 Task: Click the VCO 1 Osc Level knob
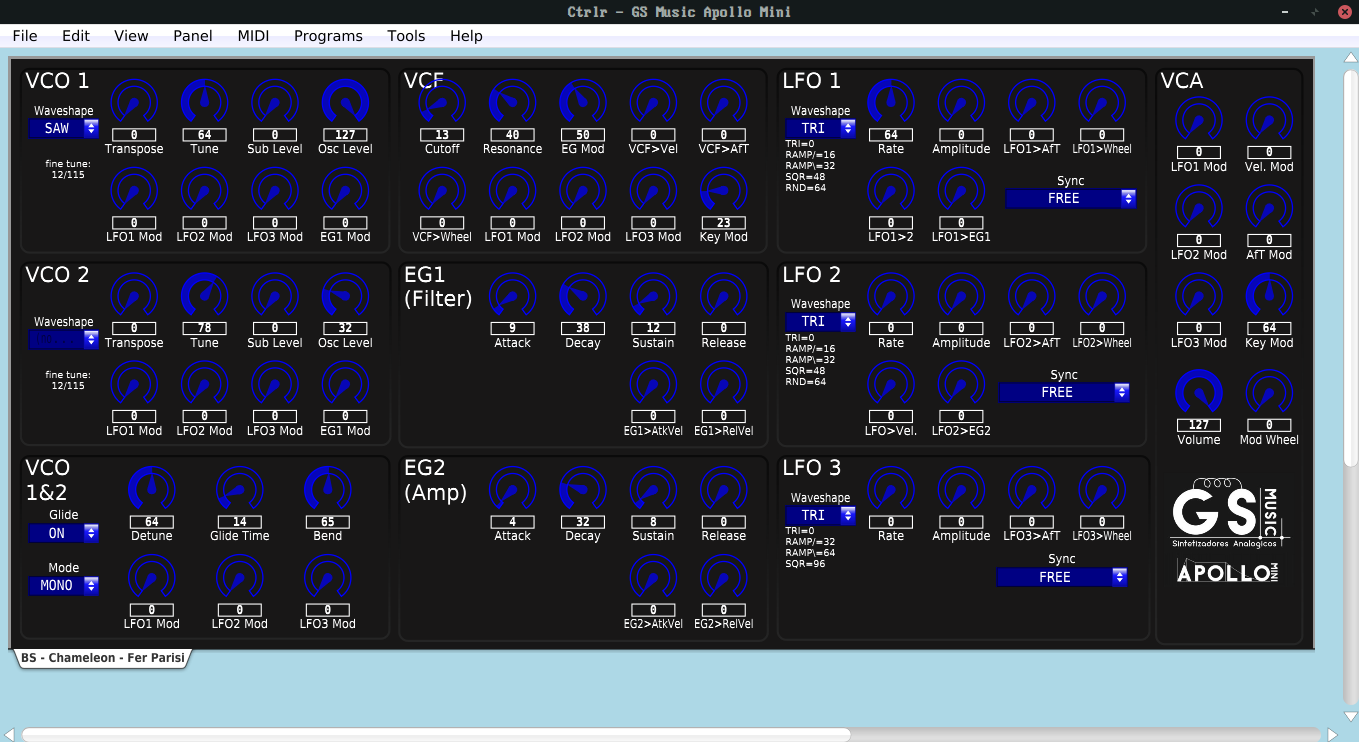click(345, 103)
